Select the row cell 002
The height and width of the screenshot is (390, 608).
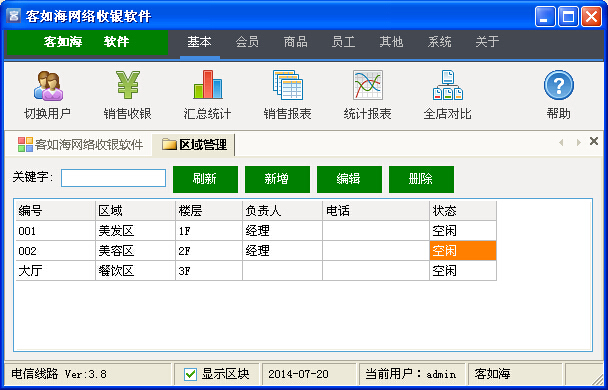pyautogui.click(x=55, y=251)
